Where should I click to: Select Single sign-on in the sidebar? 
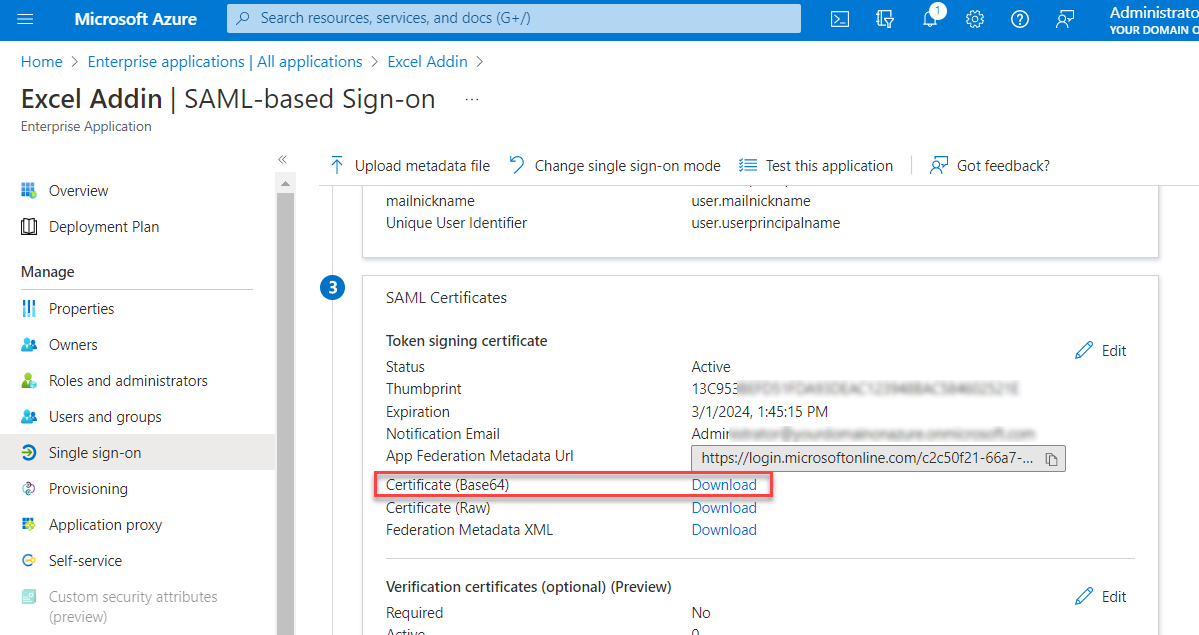point(95,453)
